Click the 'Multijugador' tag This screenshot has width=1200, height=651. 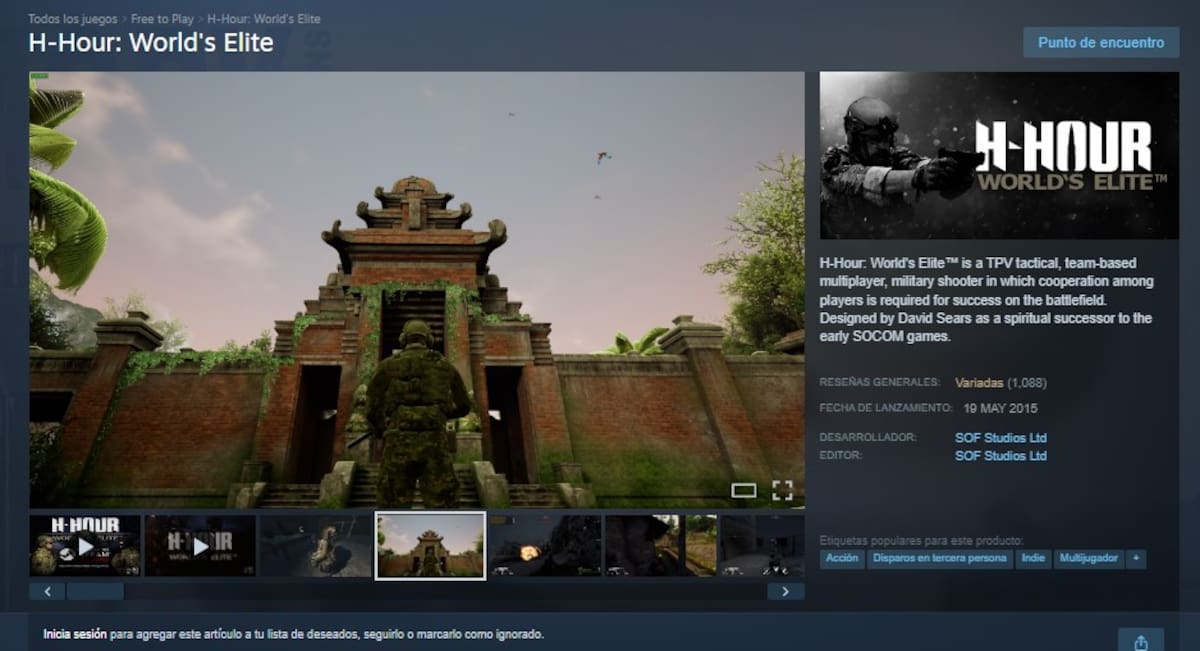[x=1089, y=558]
